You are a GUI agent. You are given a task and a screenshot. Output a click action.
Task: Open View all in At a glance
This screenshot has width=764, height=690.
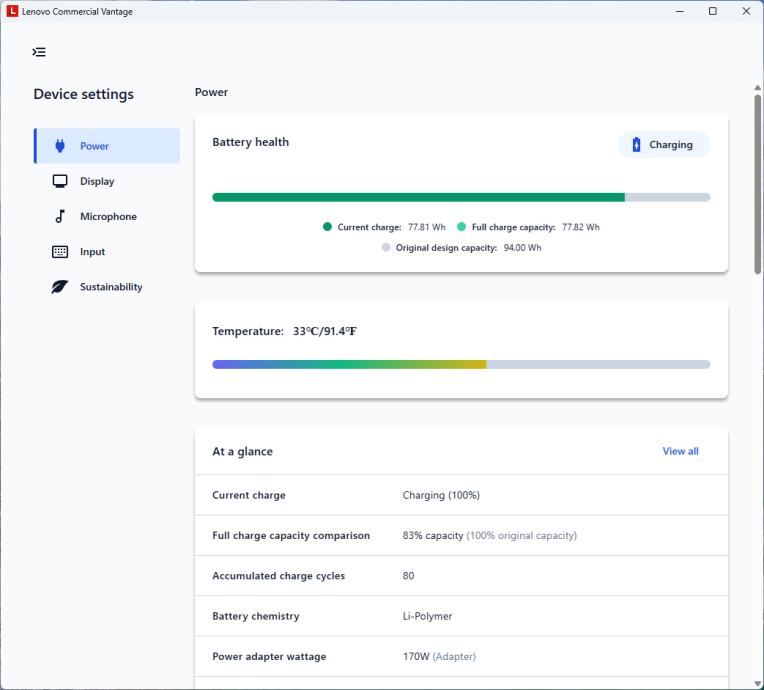(x=680, y=451)
